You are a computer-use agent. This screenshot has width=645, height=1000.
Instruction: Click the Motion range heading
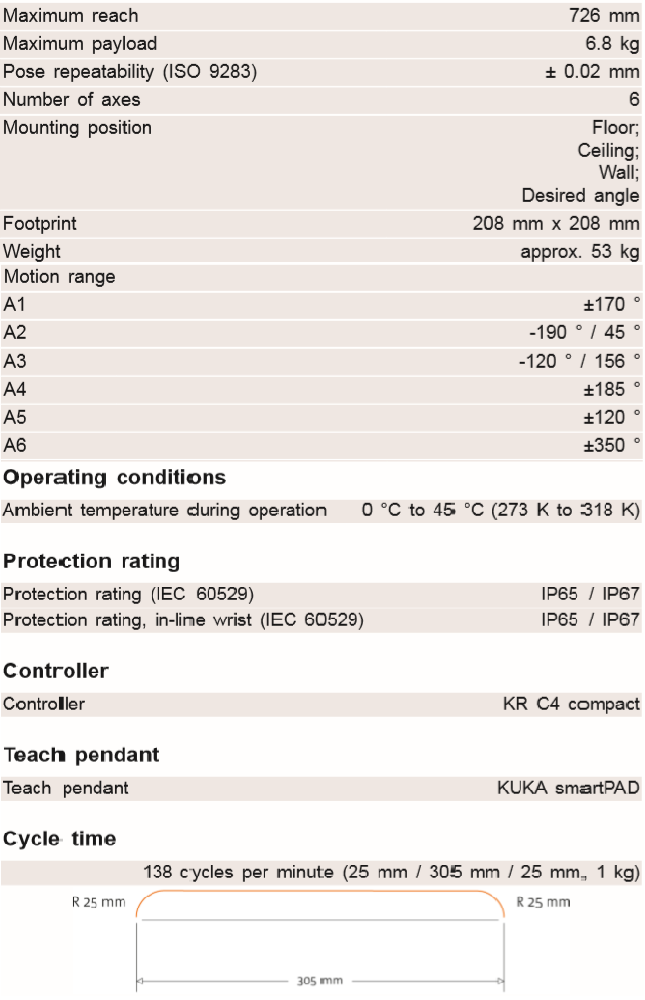(x=59, y=277)
